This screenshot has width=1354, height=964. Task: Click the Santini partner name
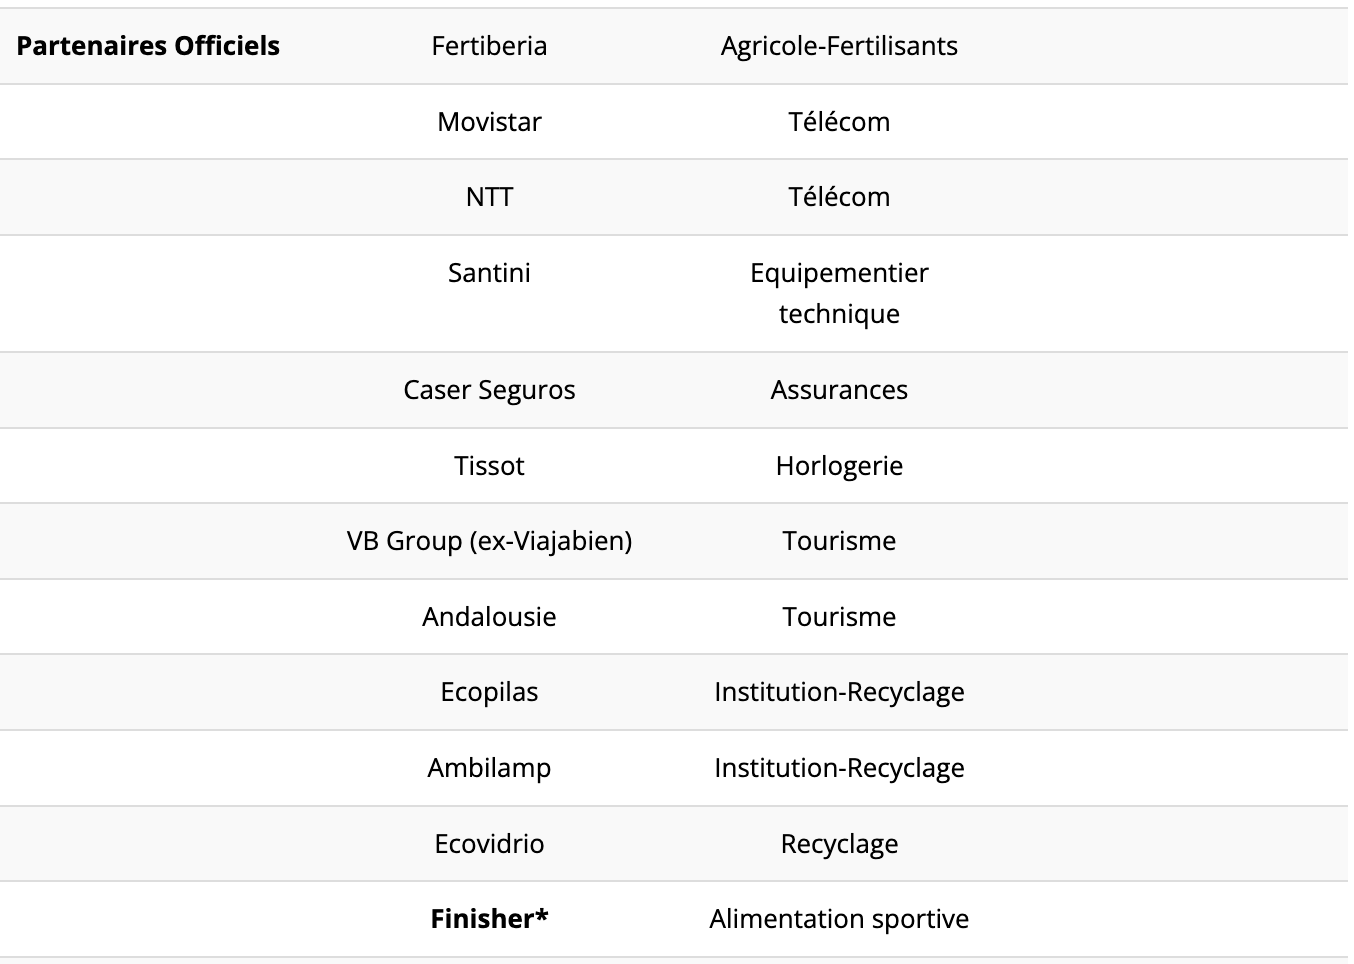[489, 273]
